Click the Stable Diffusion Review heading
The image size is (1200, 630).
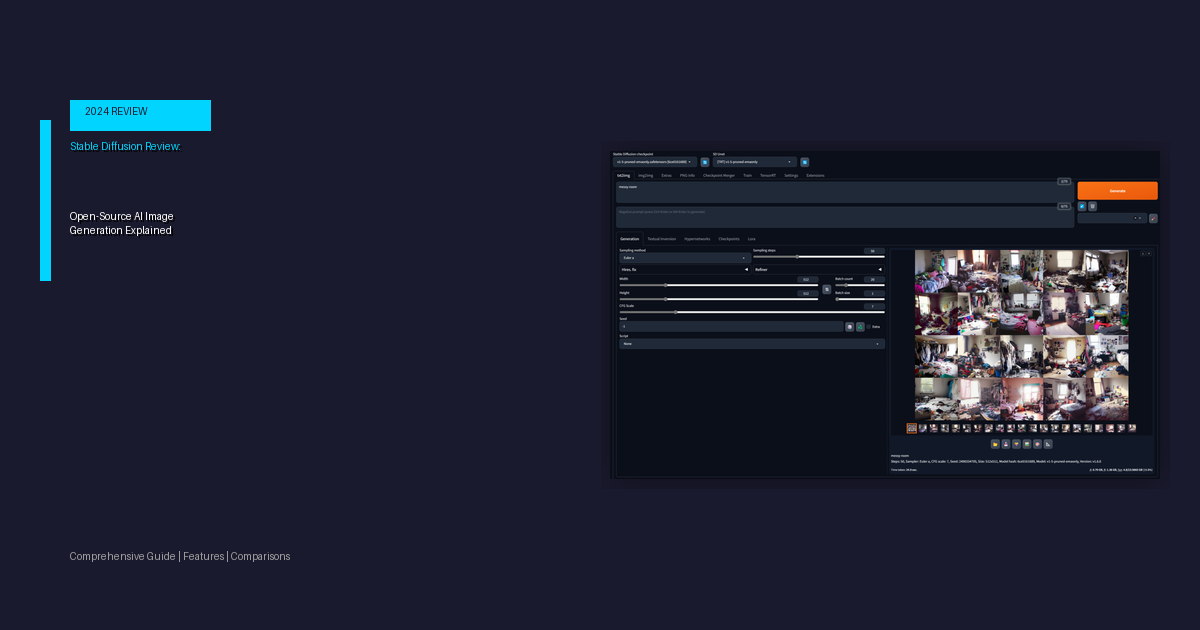(x=125, y=146)
